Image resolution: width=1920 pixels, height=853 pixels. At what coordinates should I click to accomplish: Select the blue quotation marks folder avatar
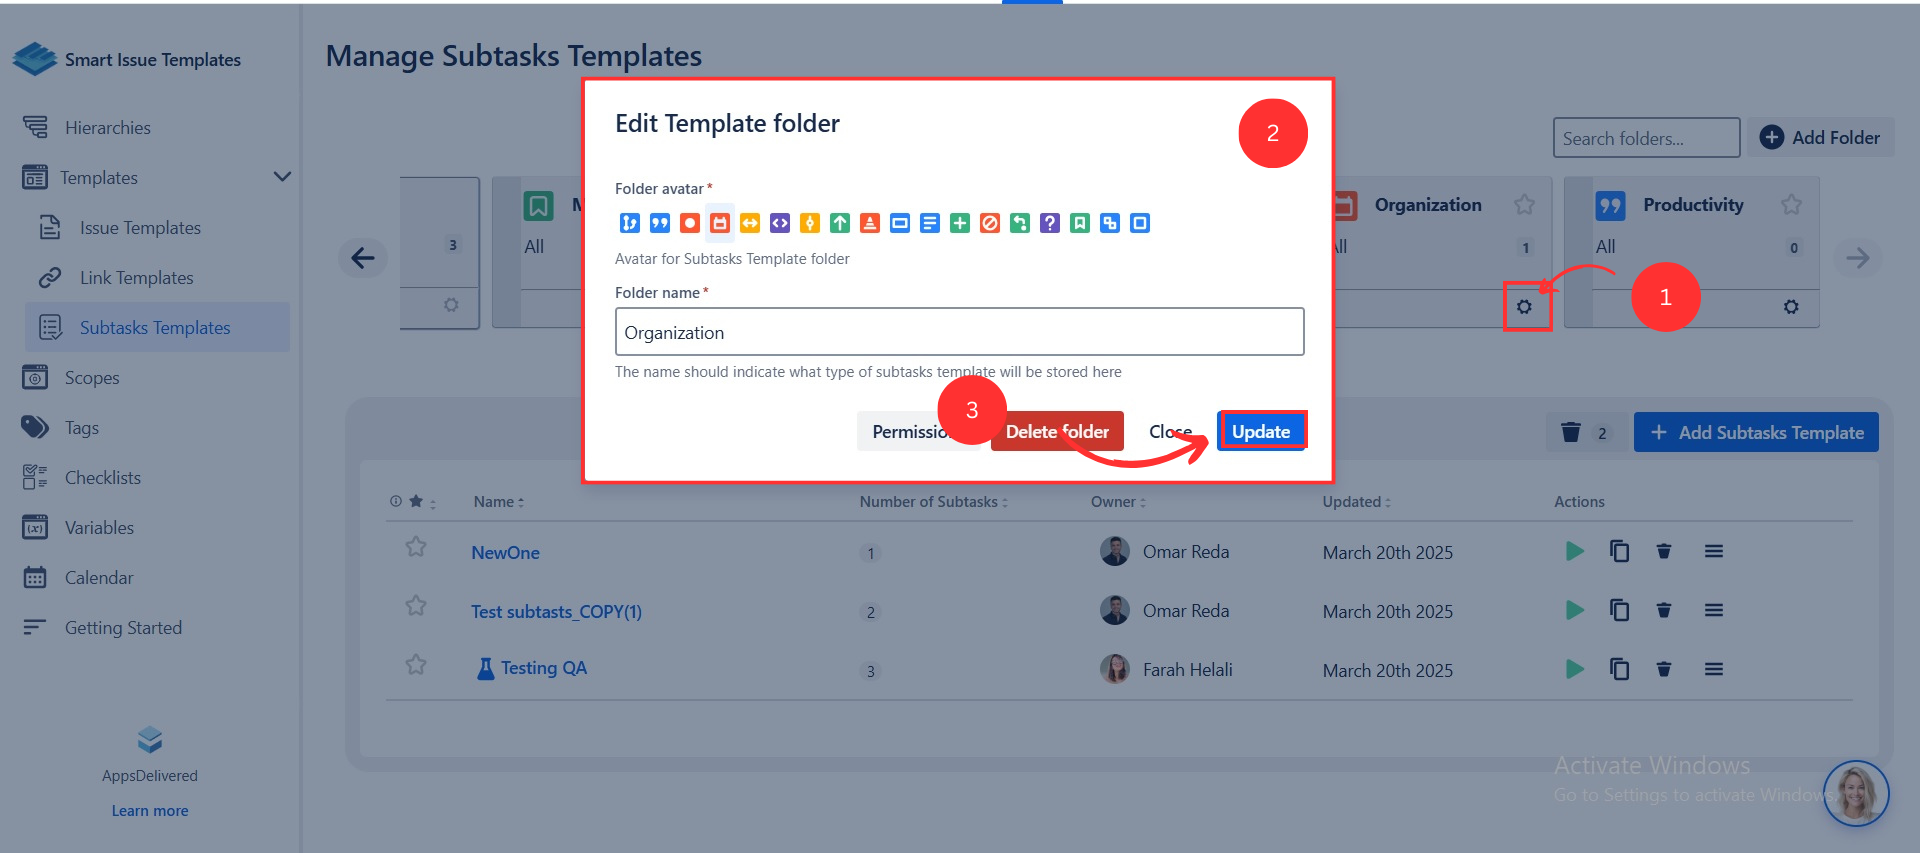(x=659, y=223)
